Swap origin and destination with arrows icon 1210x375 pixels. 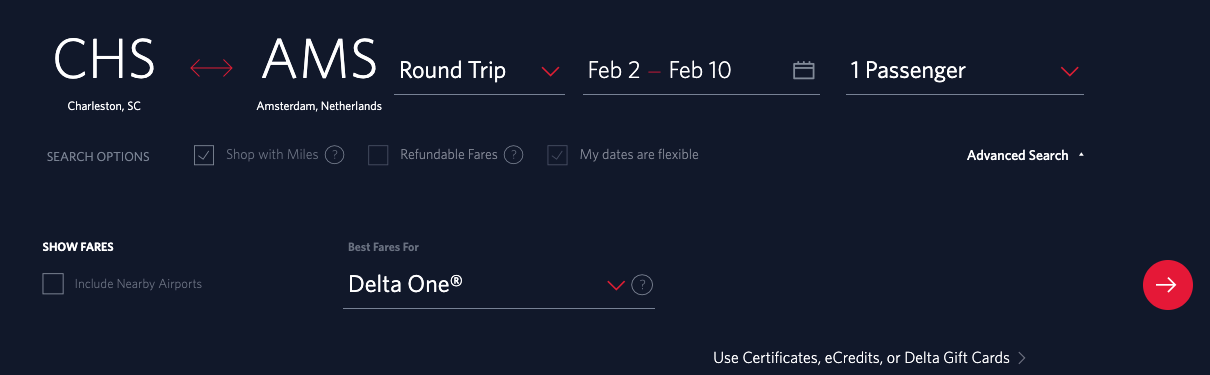[211, 68]
